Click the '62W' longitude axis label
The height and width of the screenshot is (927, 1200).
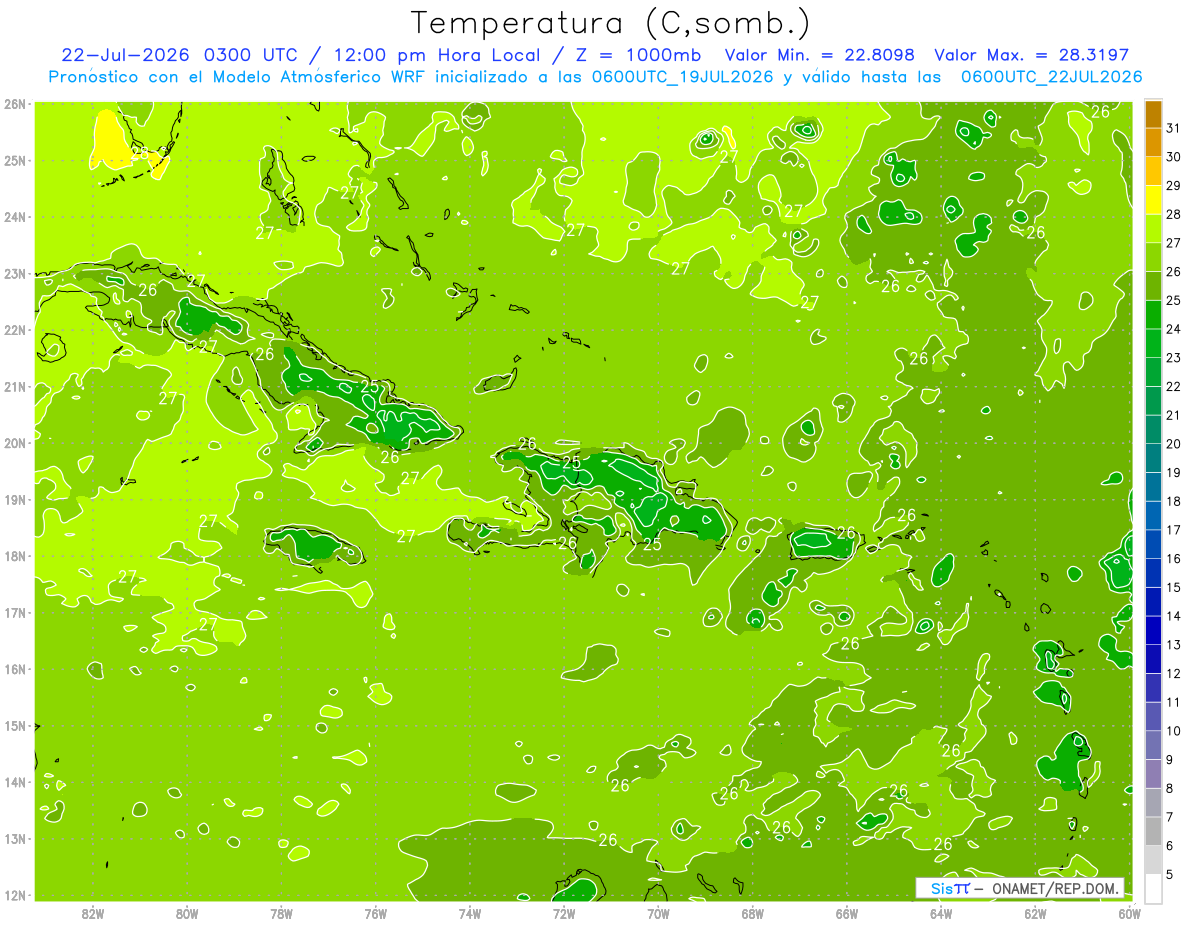(x=1035, y=913)
